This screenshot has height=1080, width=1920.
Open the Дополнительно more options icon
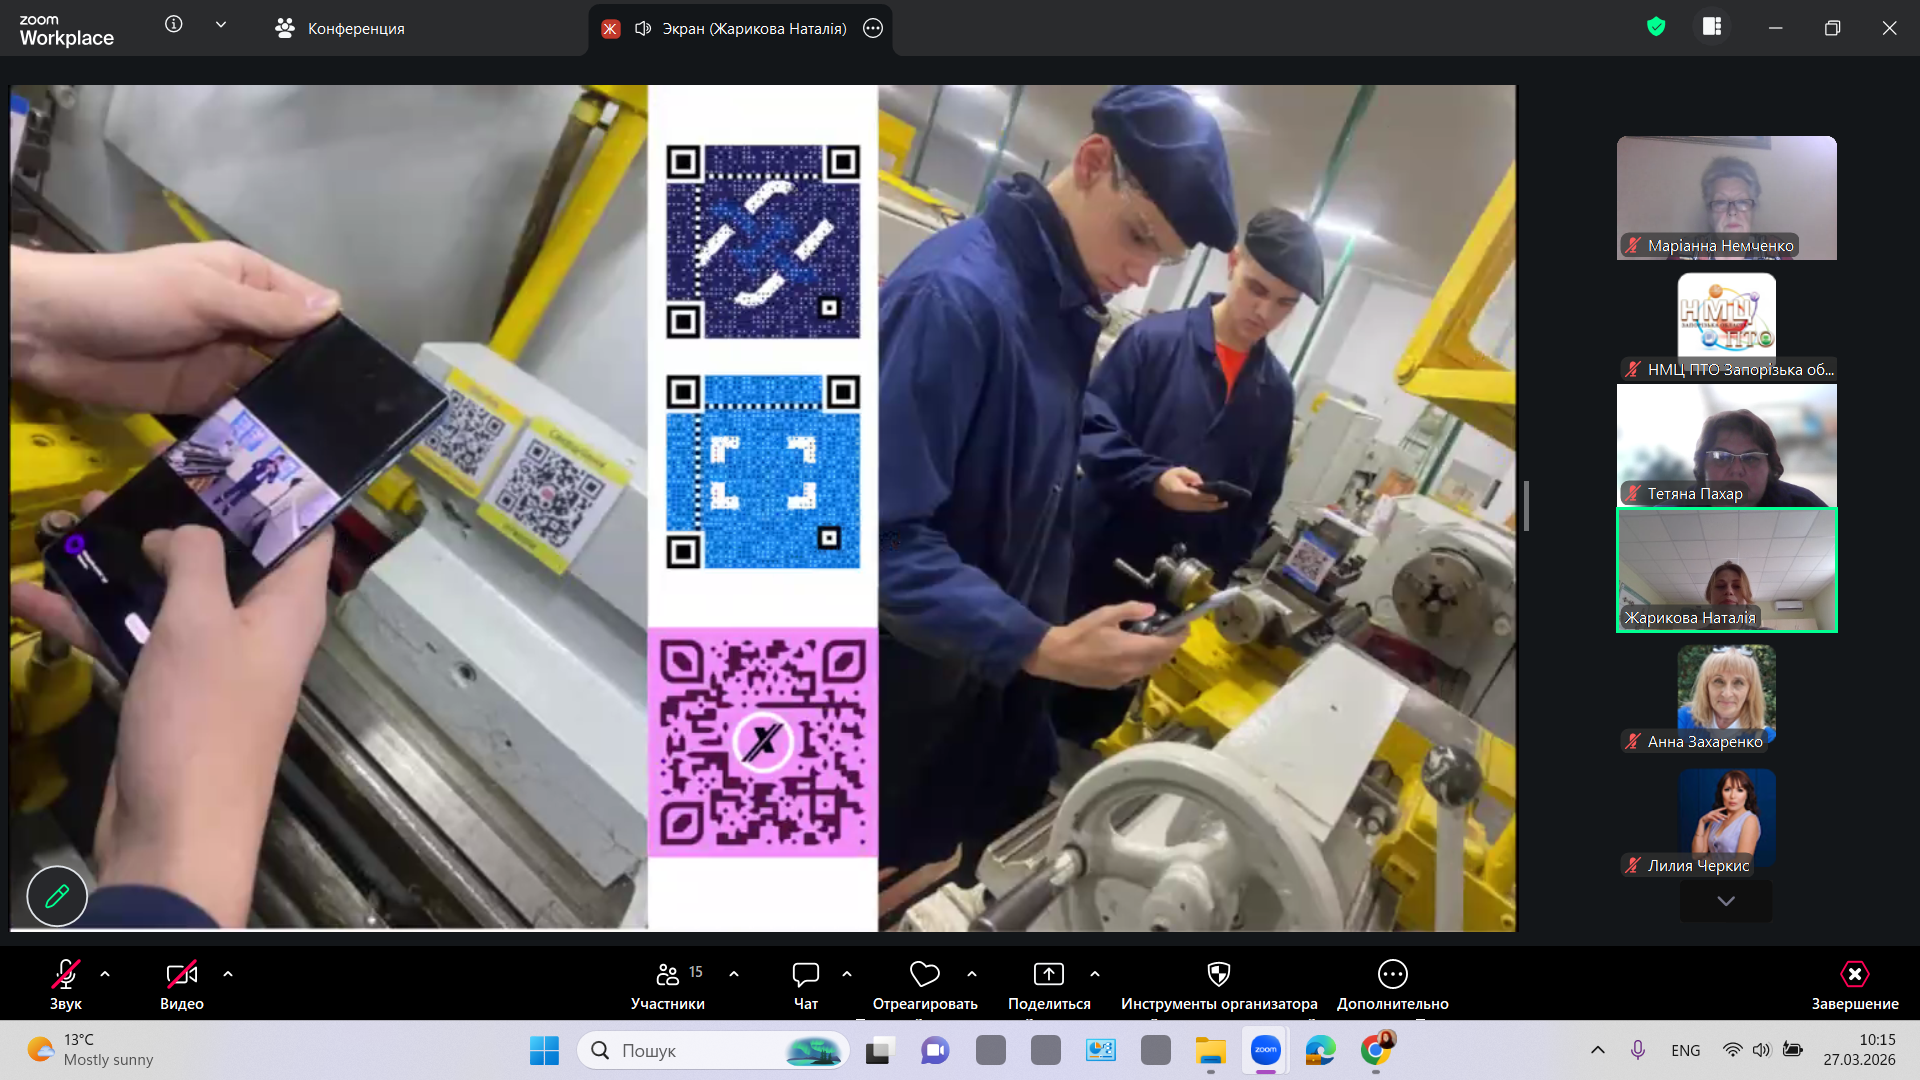(x=1392, y=974)
